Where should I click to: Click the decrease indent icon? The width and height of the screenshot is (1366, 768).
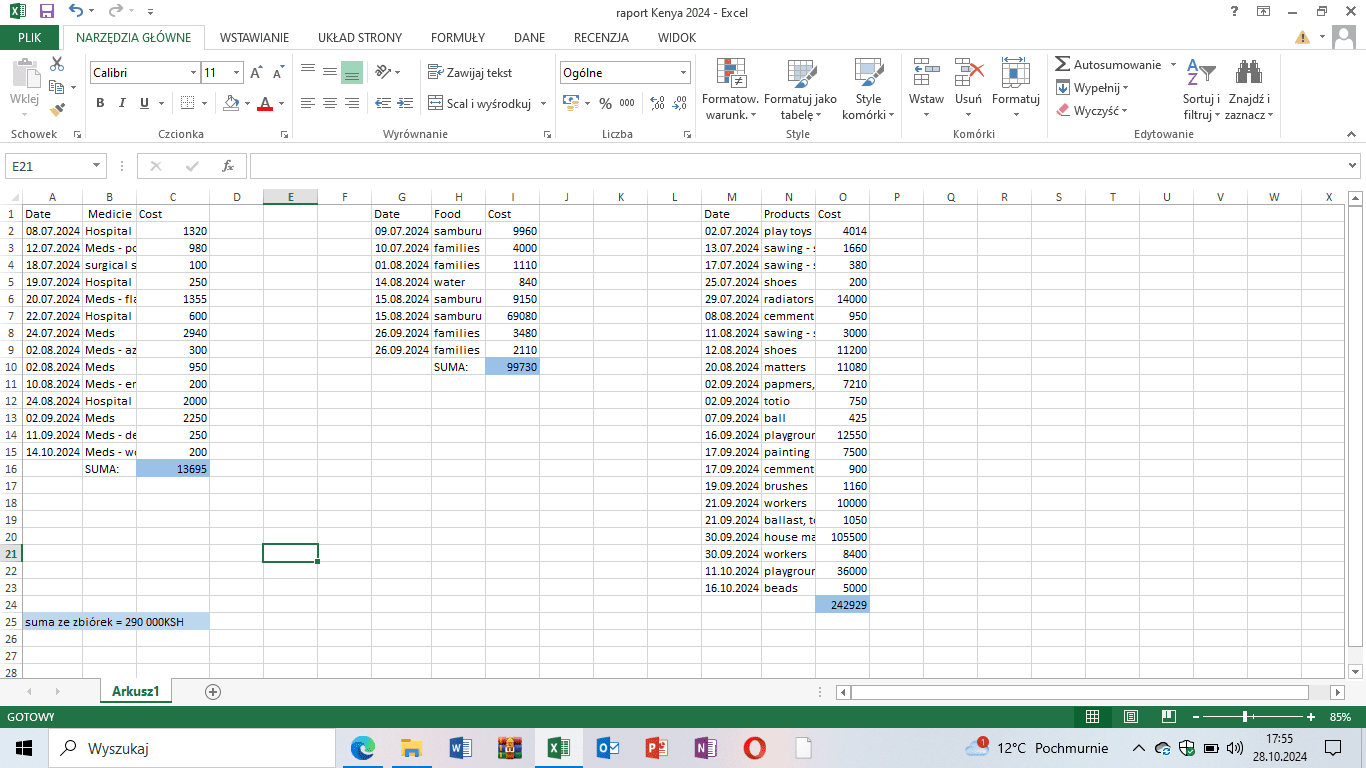click(383, 103)
